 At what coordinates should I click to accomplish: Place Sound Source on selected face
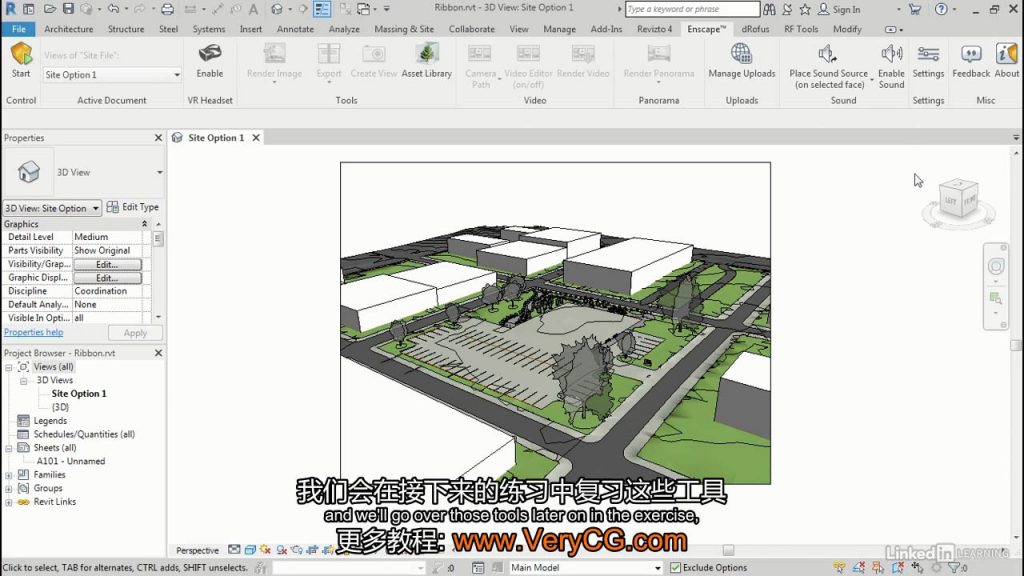point(828,65)
